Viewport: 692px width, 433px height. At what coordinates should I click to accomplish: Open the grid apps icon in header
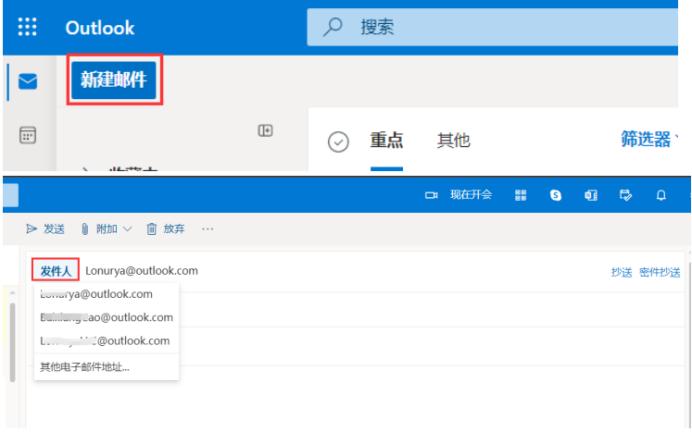pyautogui.click(x=521, y=195)
